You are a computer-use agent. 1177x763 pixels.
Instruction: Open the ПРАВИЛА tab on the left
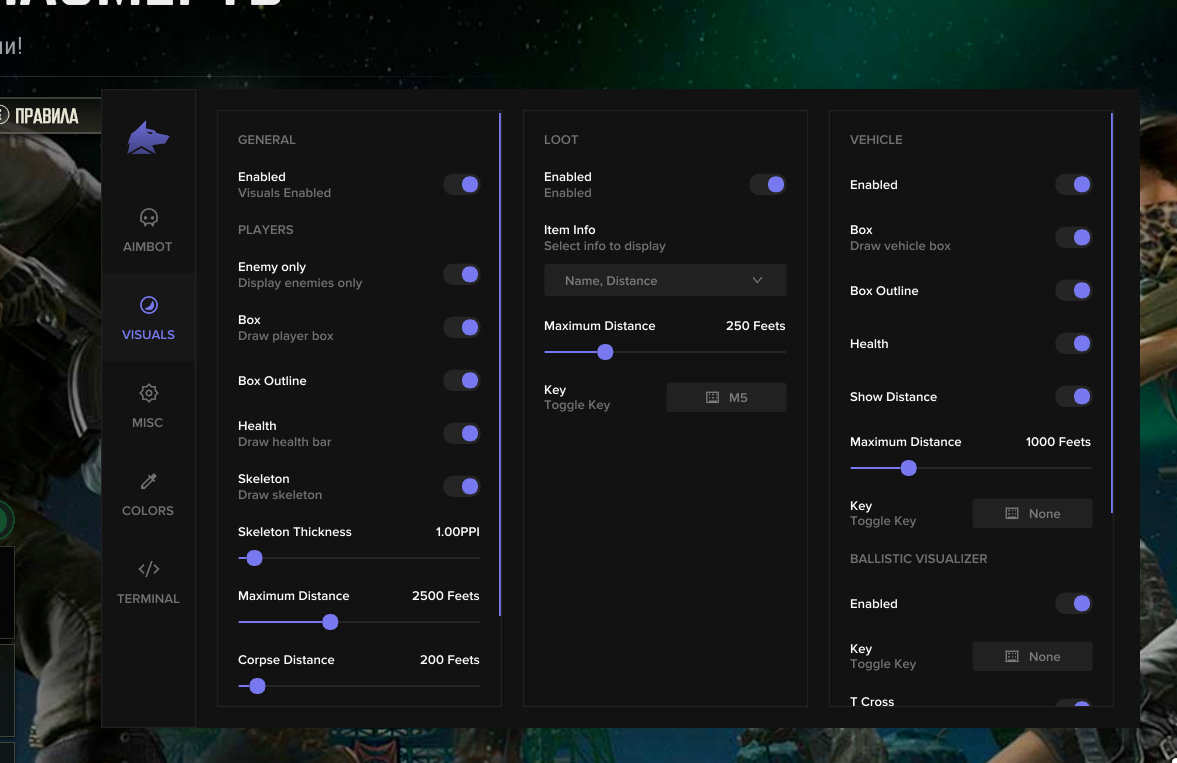coord(48,115)
